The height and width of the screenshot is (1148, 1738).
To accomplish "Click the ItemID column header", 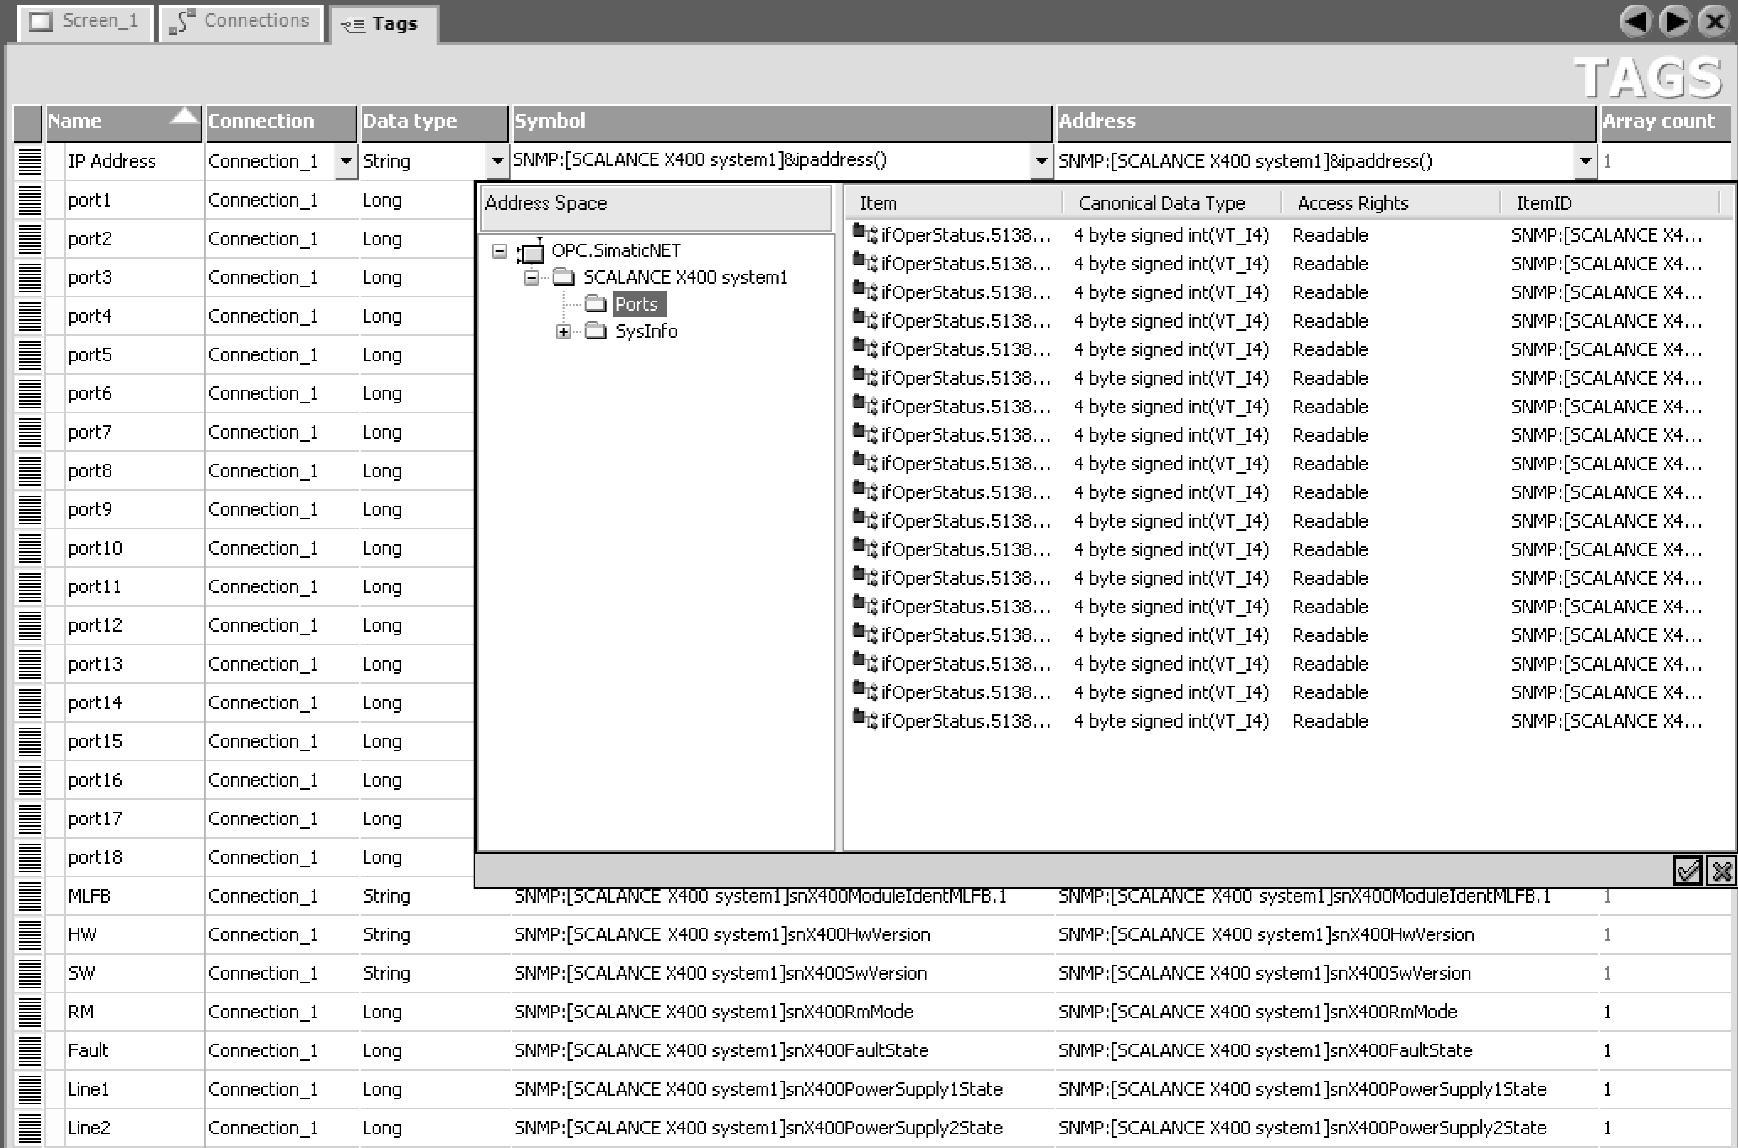I will [x=1610, y=203].
